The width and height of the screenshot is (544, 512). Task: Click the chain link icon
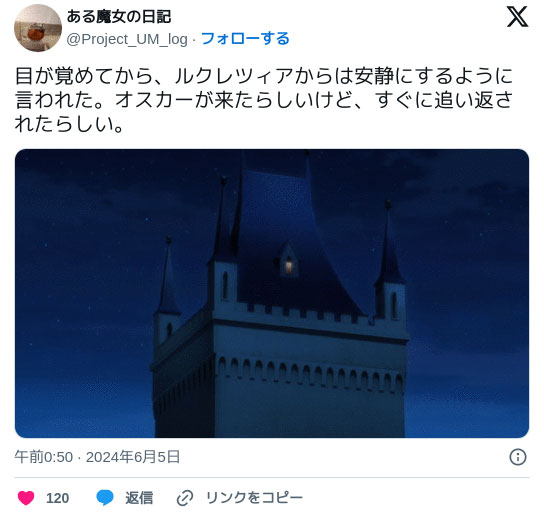[x=185, y=498]
